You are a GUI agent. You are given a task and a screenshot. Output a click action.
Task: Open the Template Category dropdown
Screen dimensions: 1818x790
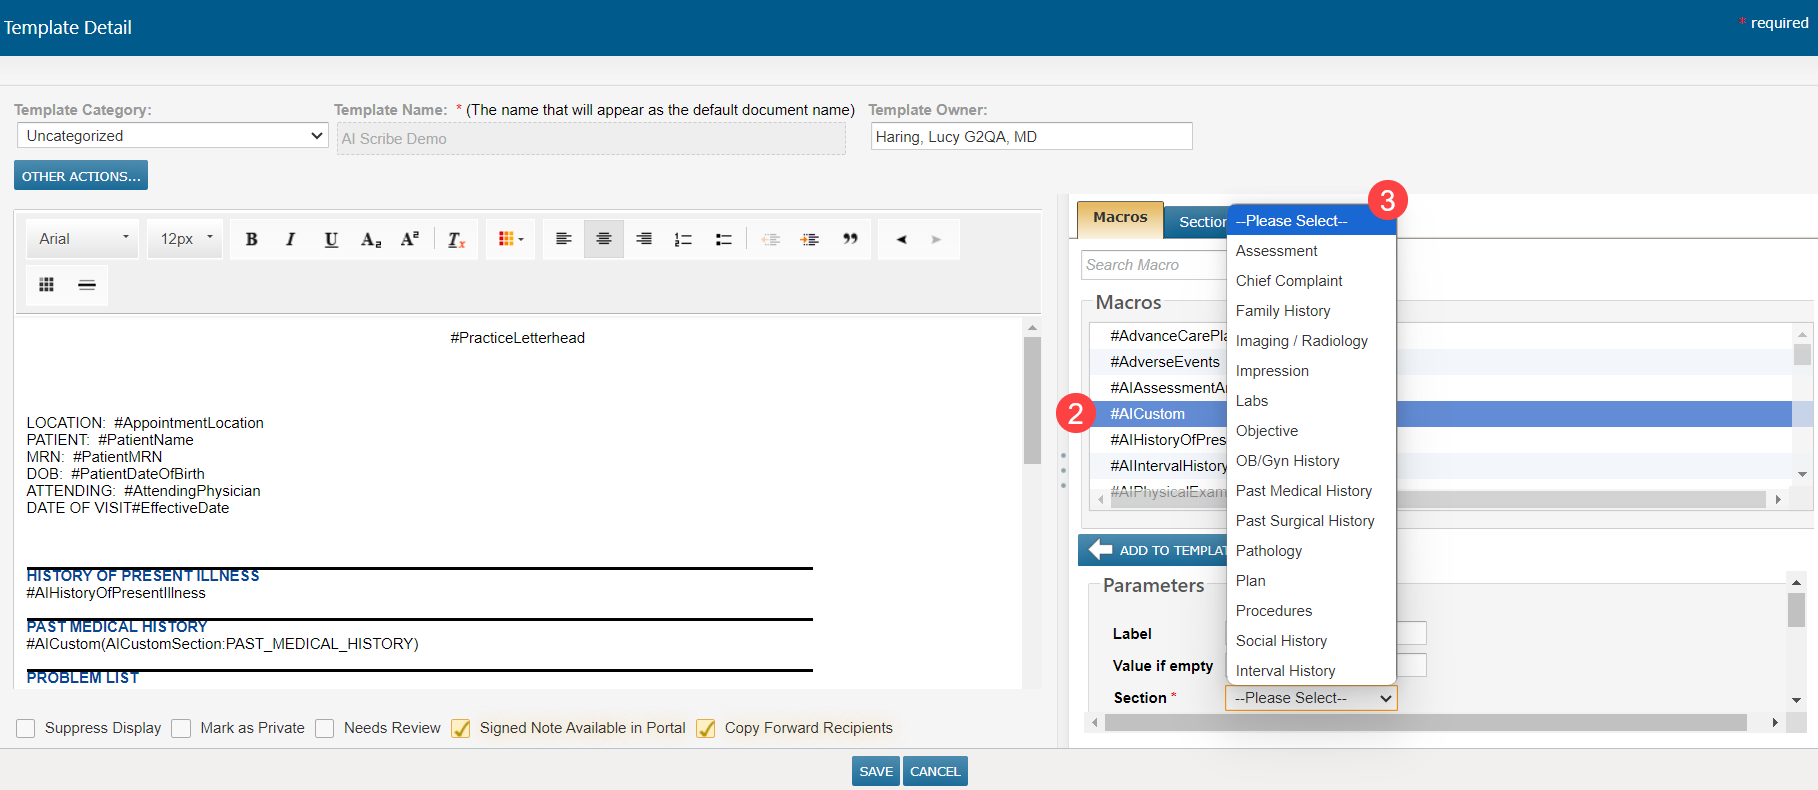(172, 136)
